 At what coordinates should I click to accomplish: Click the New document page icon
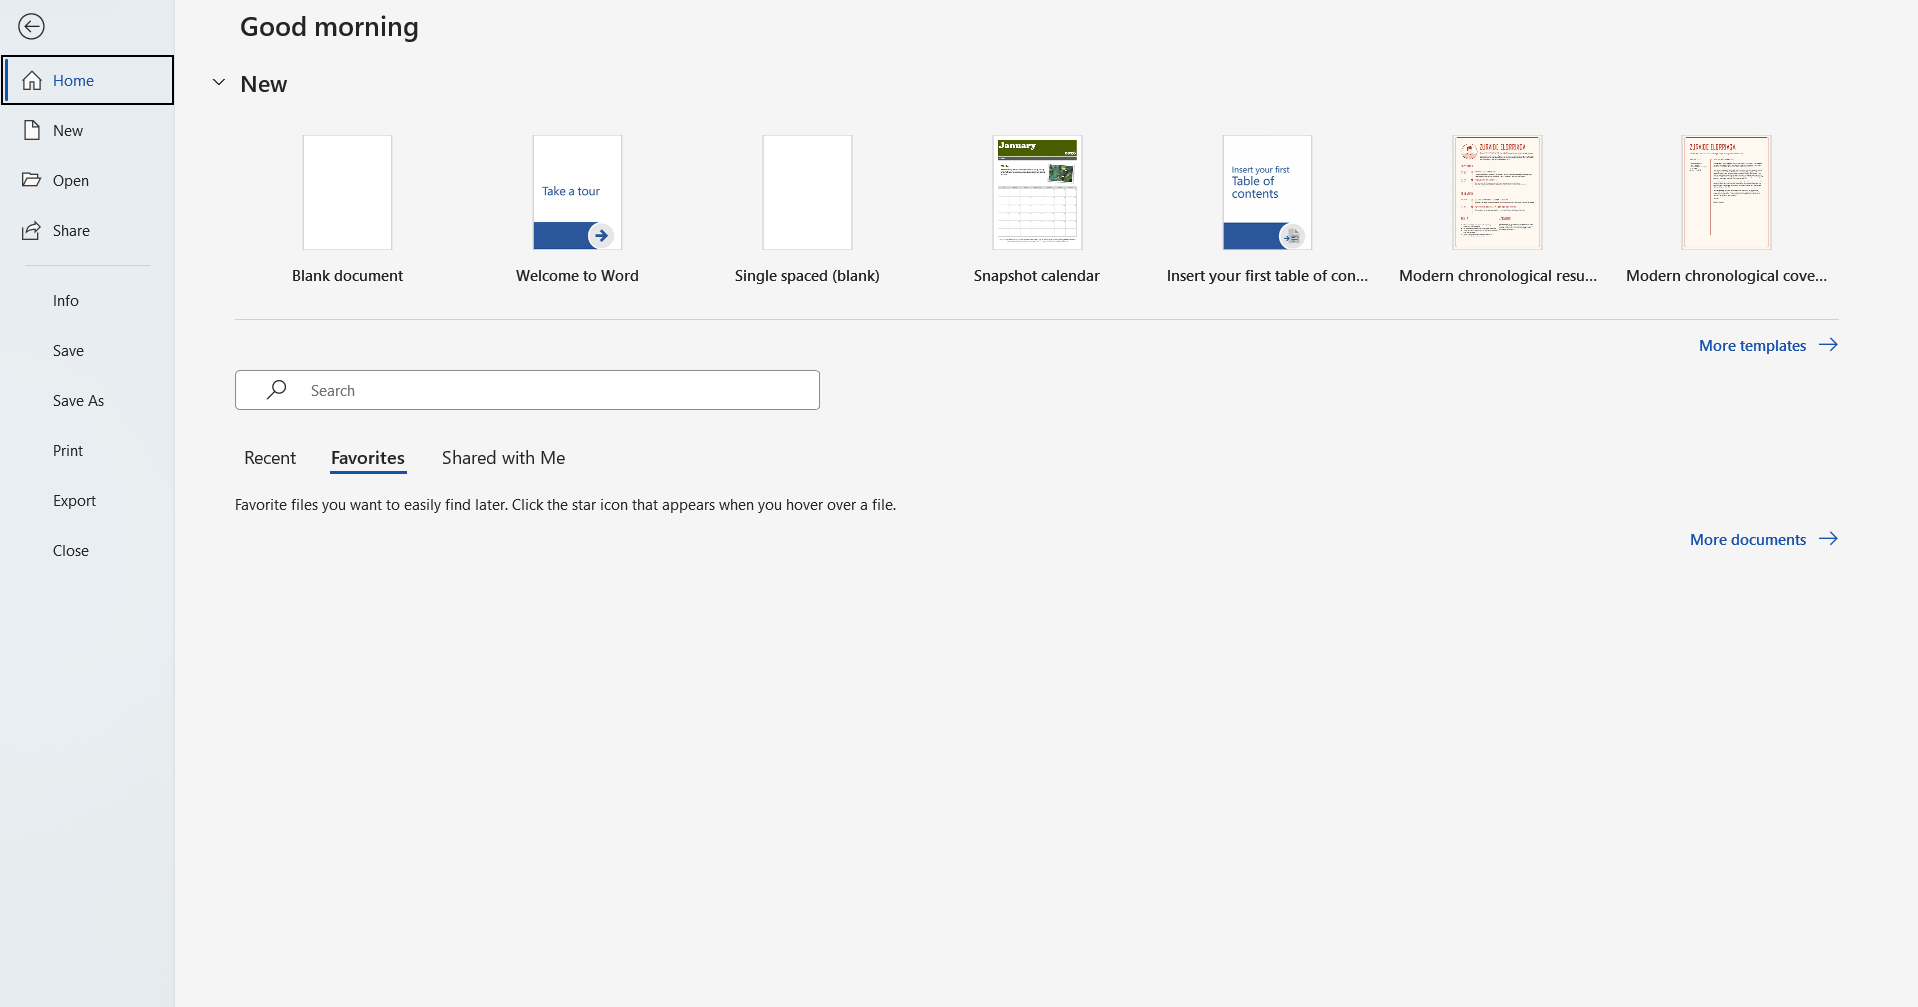32,130
